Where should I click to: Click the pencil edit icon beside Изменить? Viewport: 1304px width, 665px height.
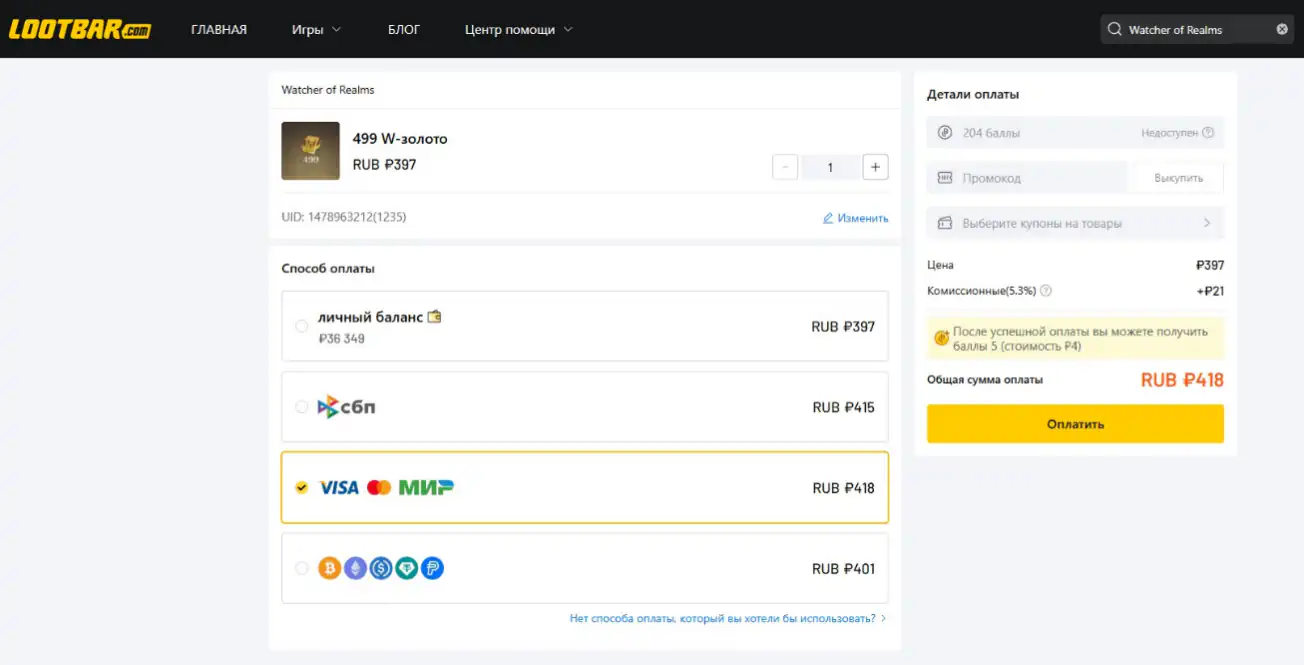pos(828,218)
